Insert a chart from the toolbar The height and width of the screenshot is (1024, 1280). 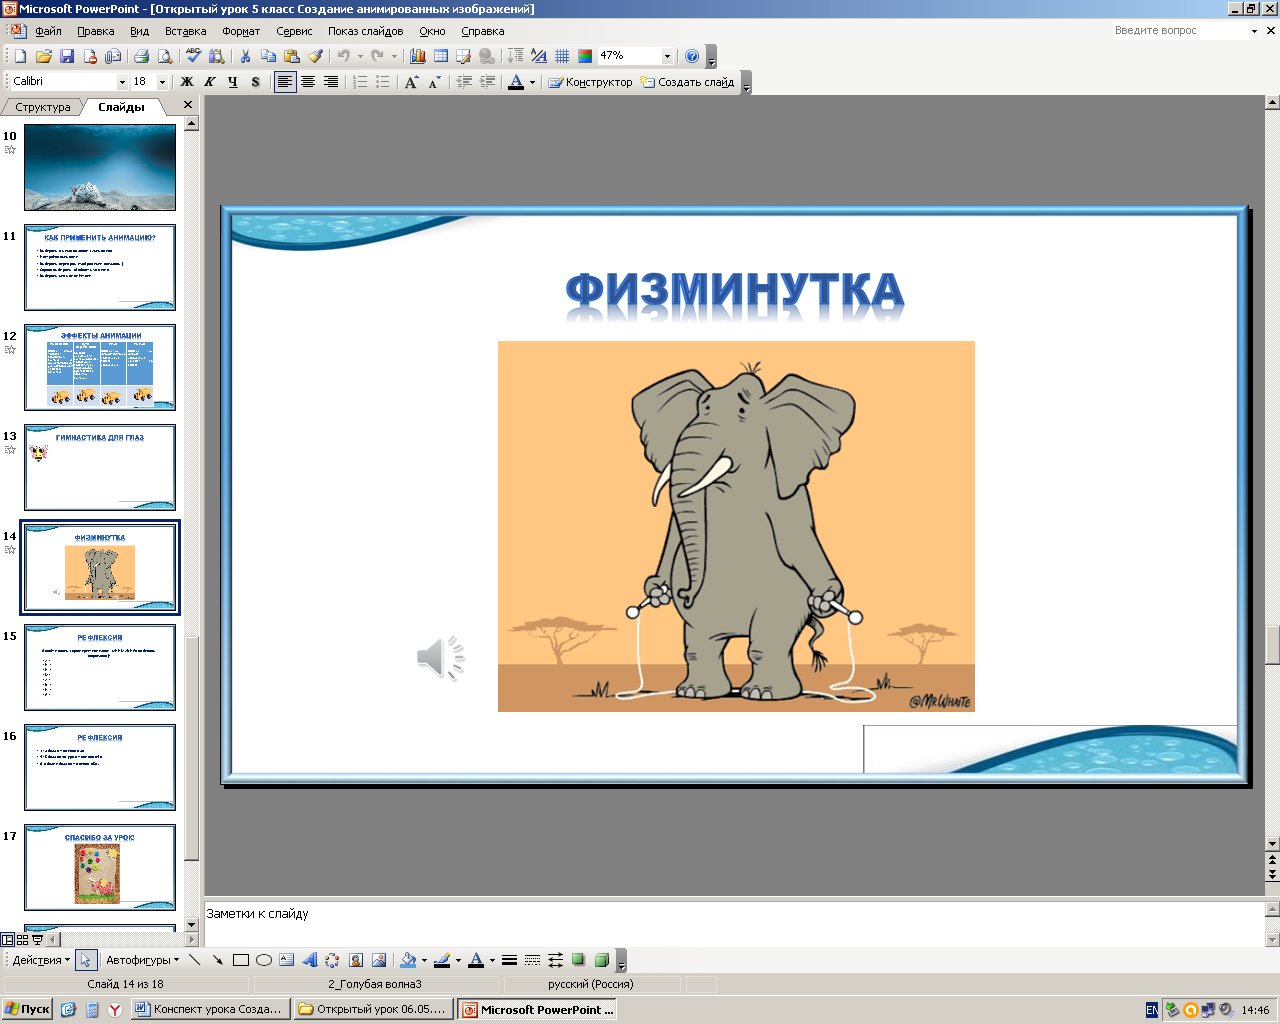[x=417, y=56]
